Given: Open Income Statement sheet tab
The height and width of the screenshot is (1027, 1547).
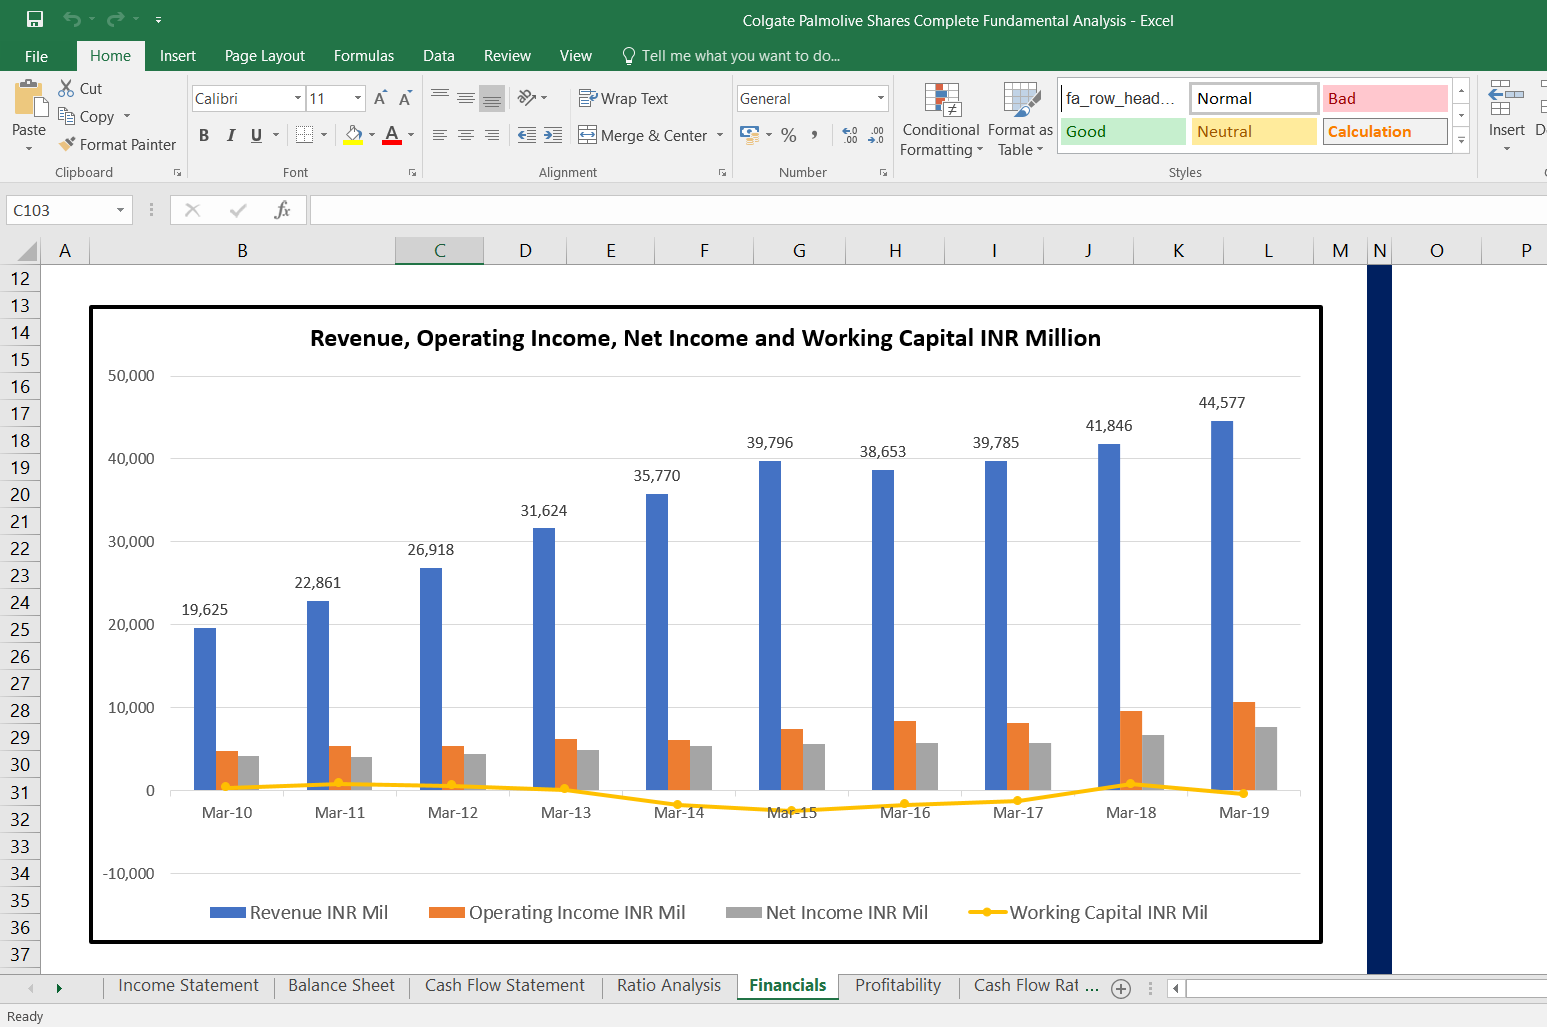Looking at the screenshot, I should click(188, 985).
